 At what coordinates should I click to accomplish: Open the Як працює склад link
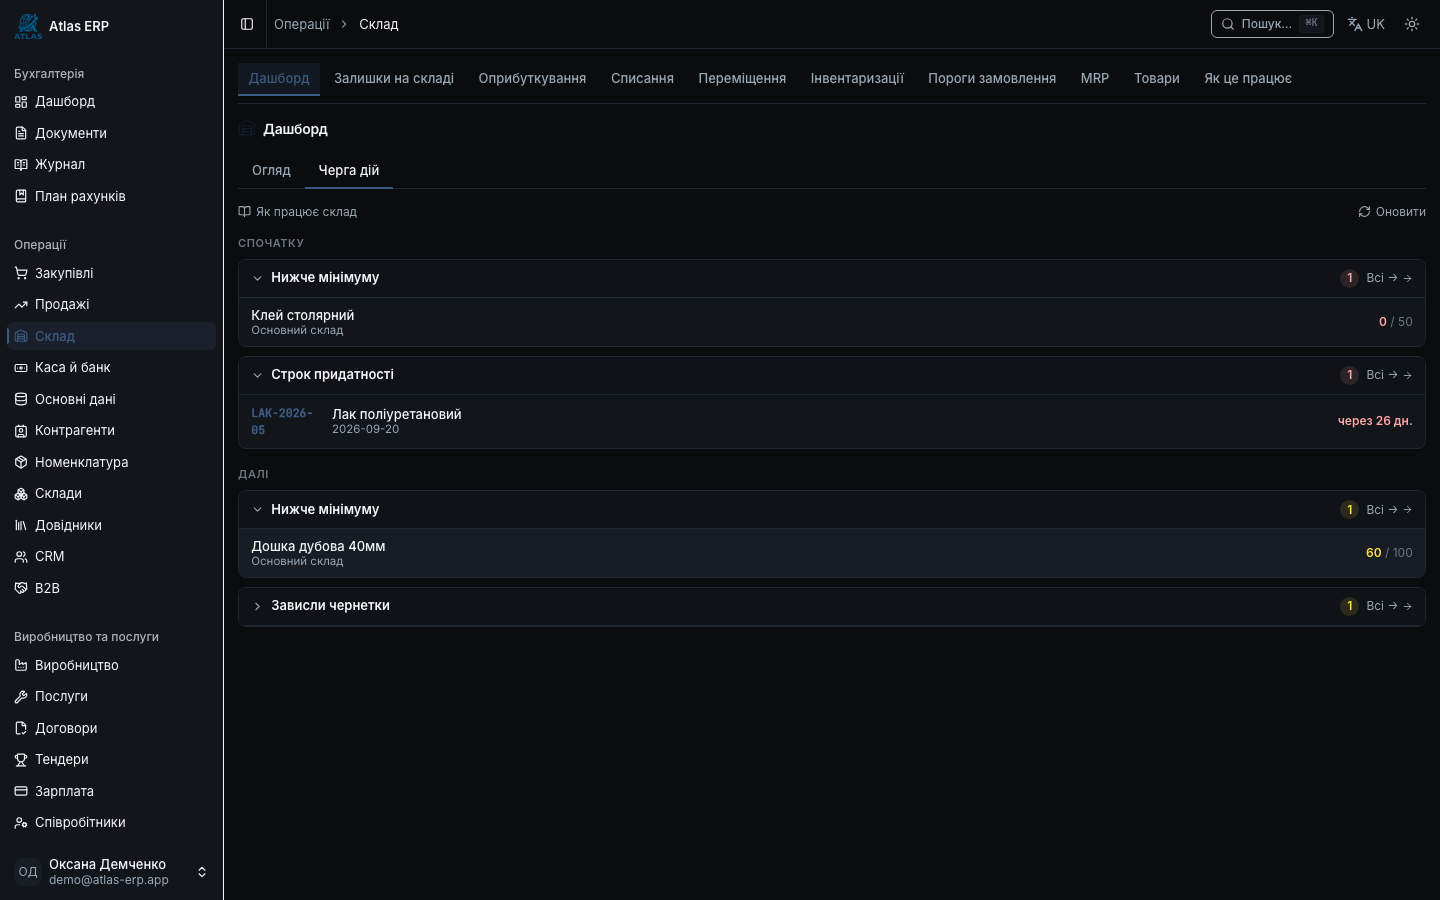(297, 212)
